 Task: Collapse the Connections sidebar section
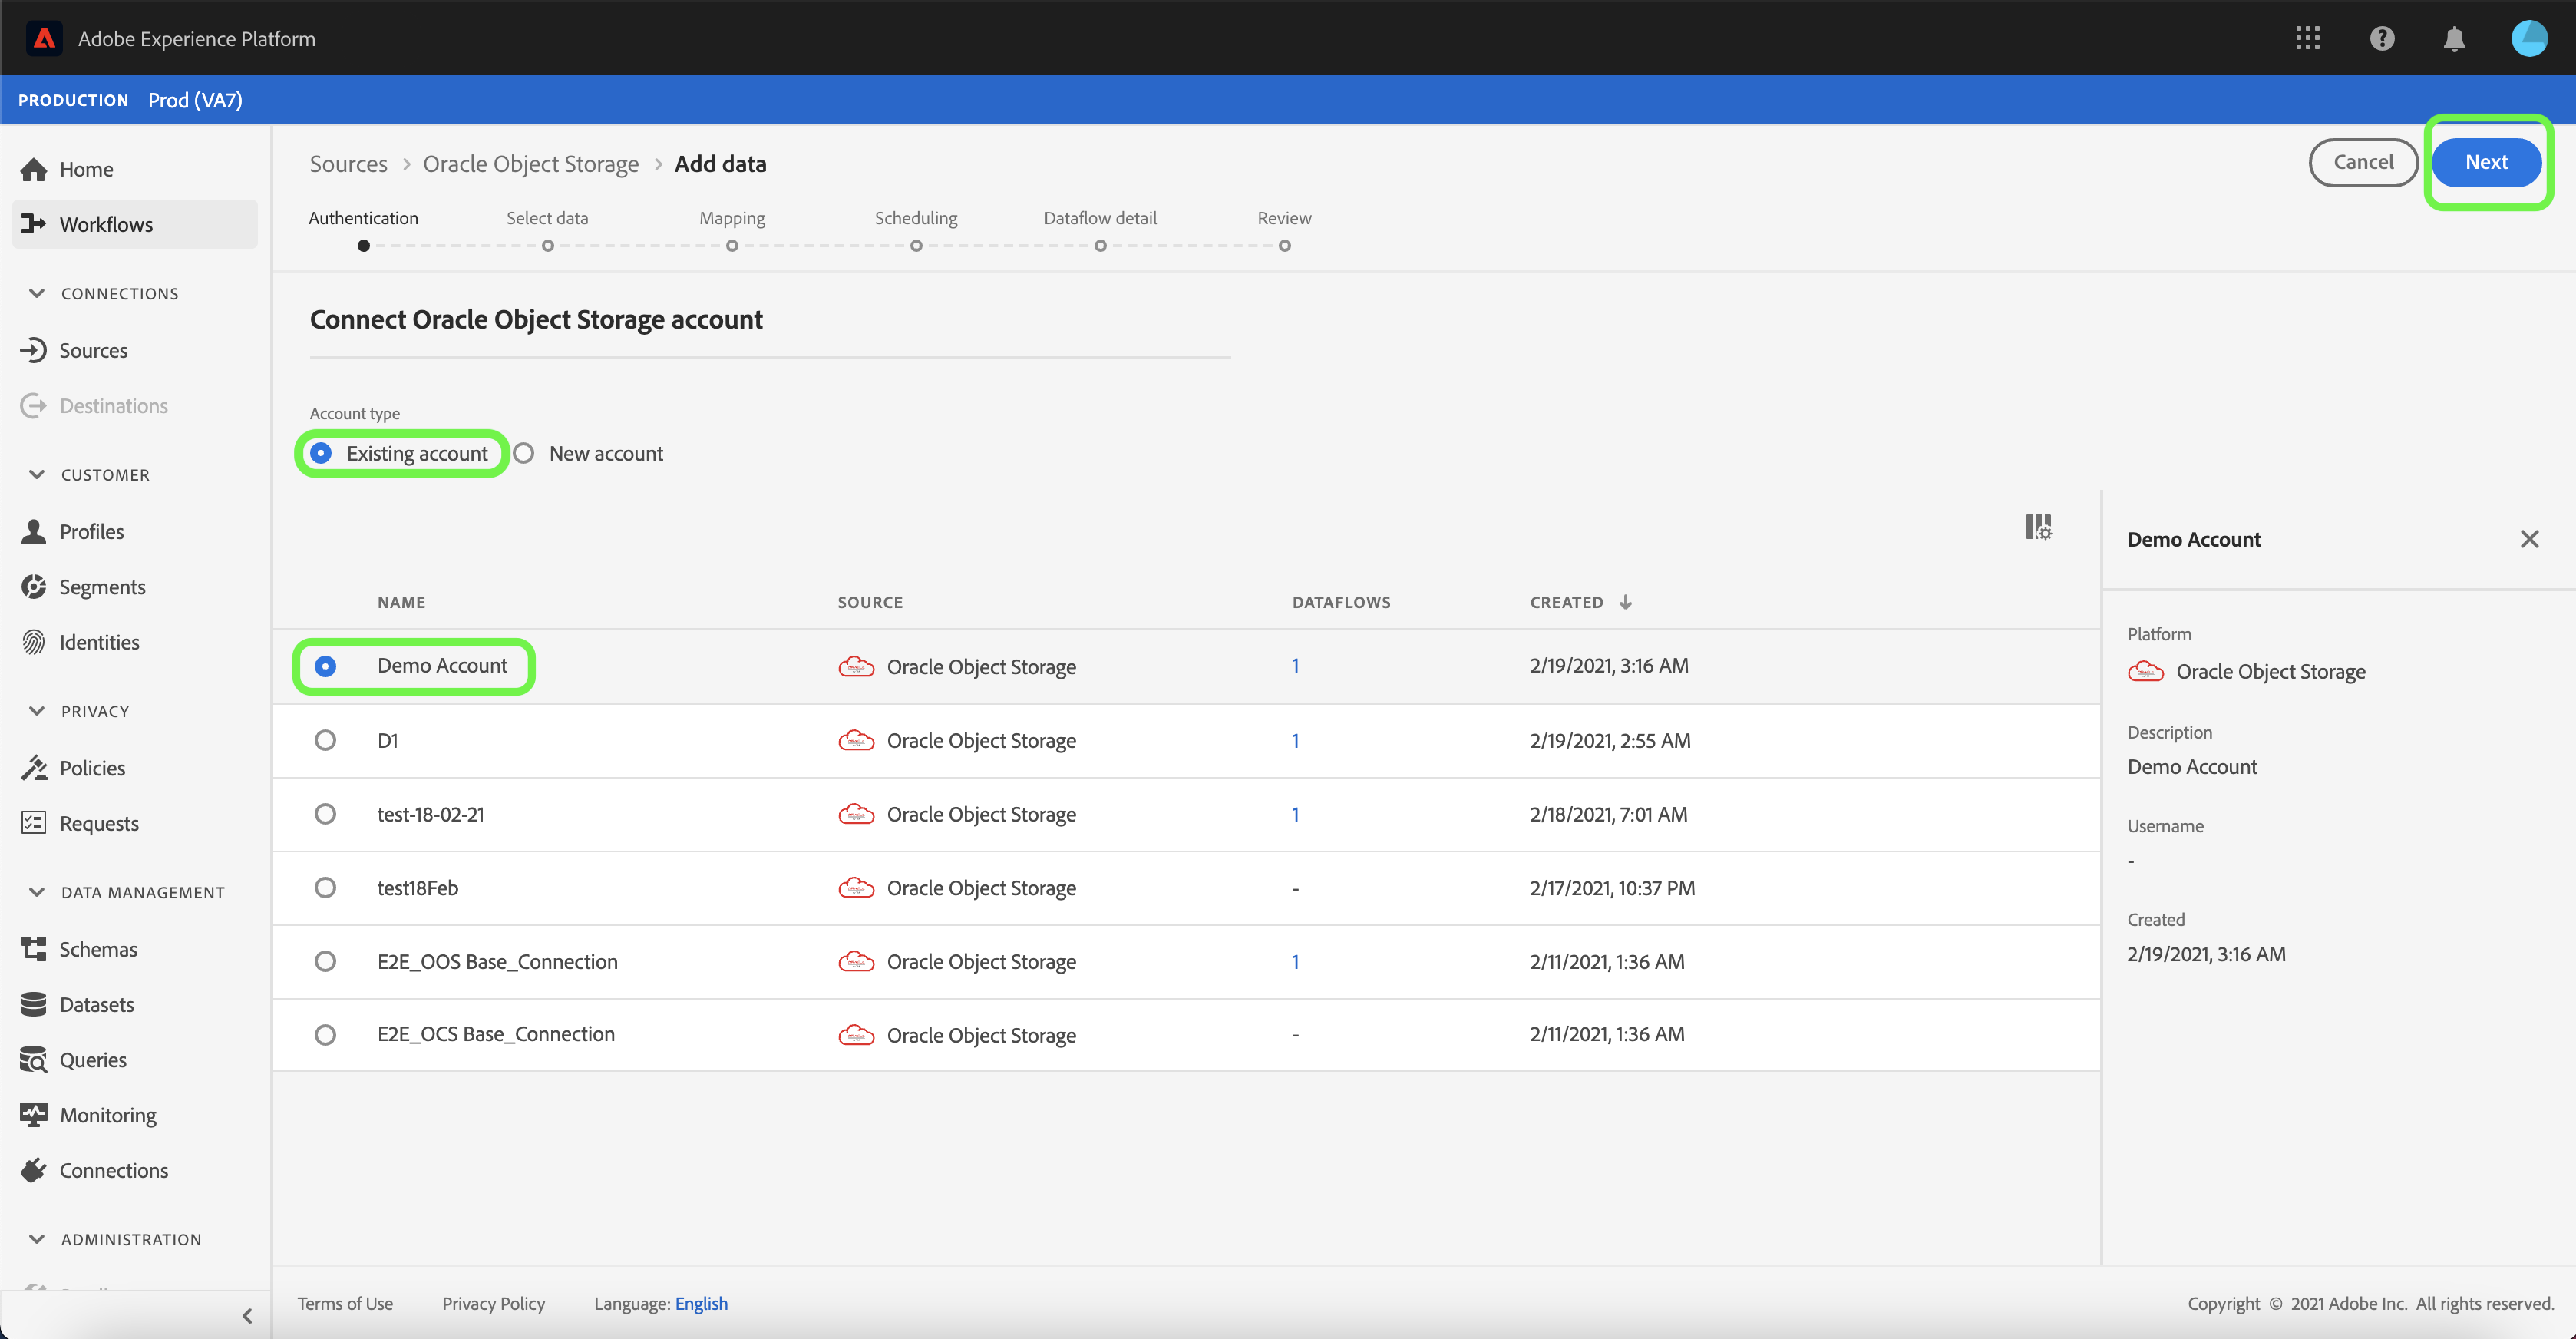click(x=37, y=293)
